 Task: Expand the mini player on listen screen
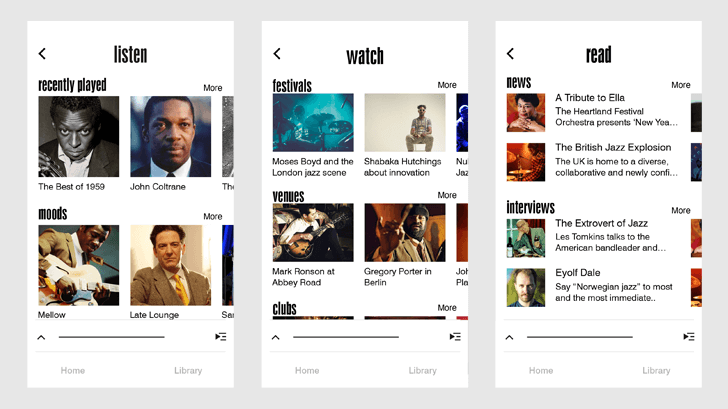41,337
